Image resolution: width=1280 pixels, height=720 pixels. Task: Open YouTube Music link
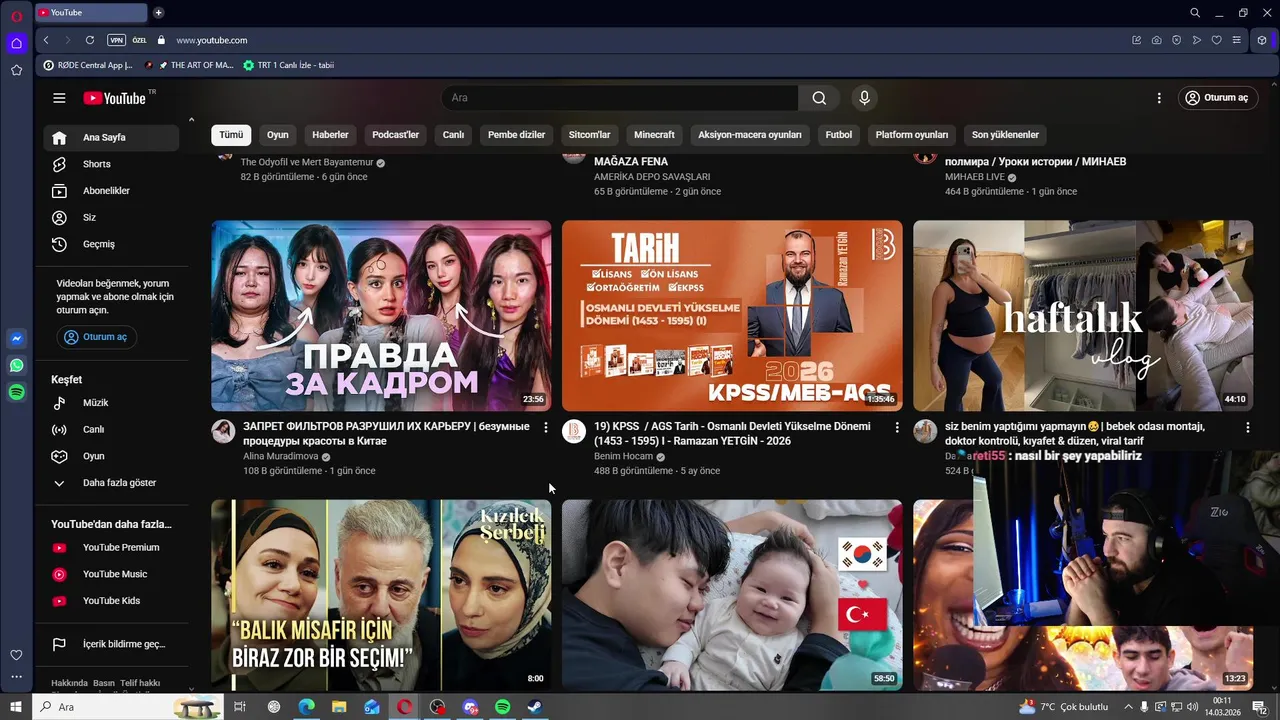click(111, 574)
